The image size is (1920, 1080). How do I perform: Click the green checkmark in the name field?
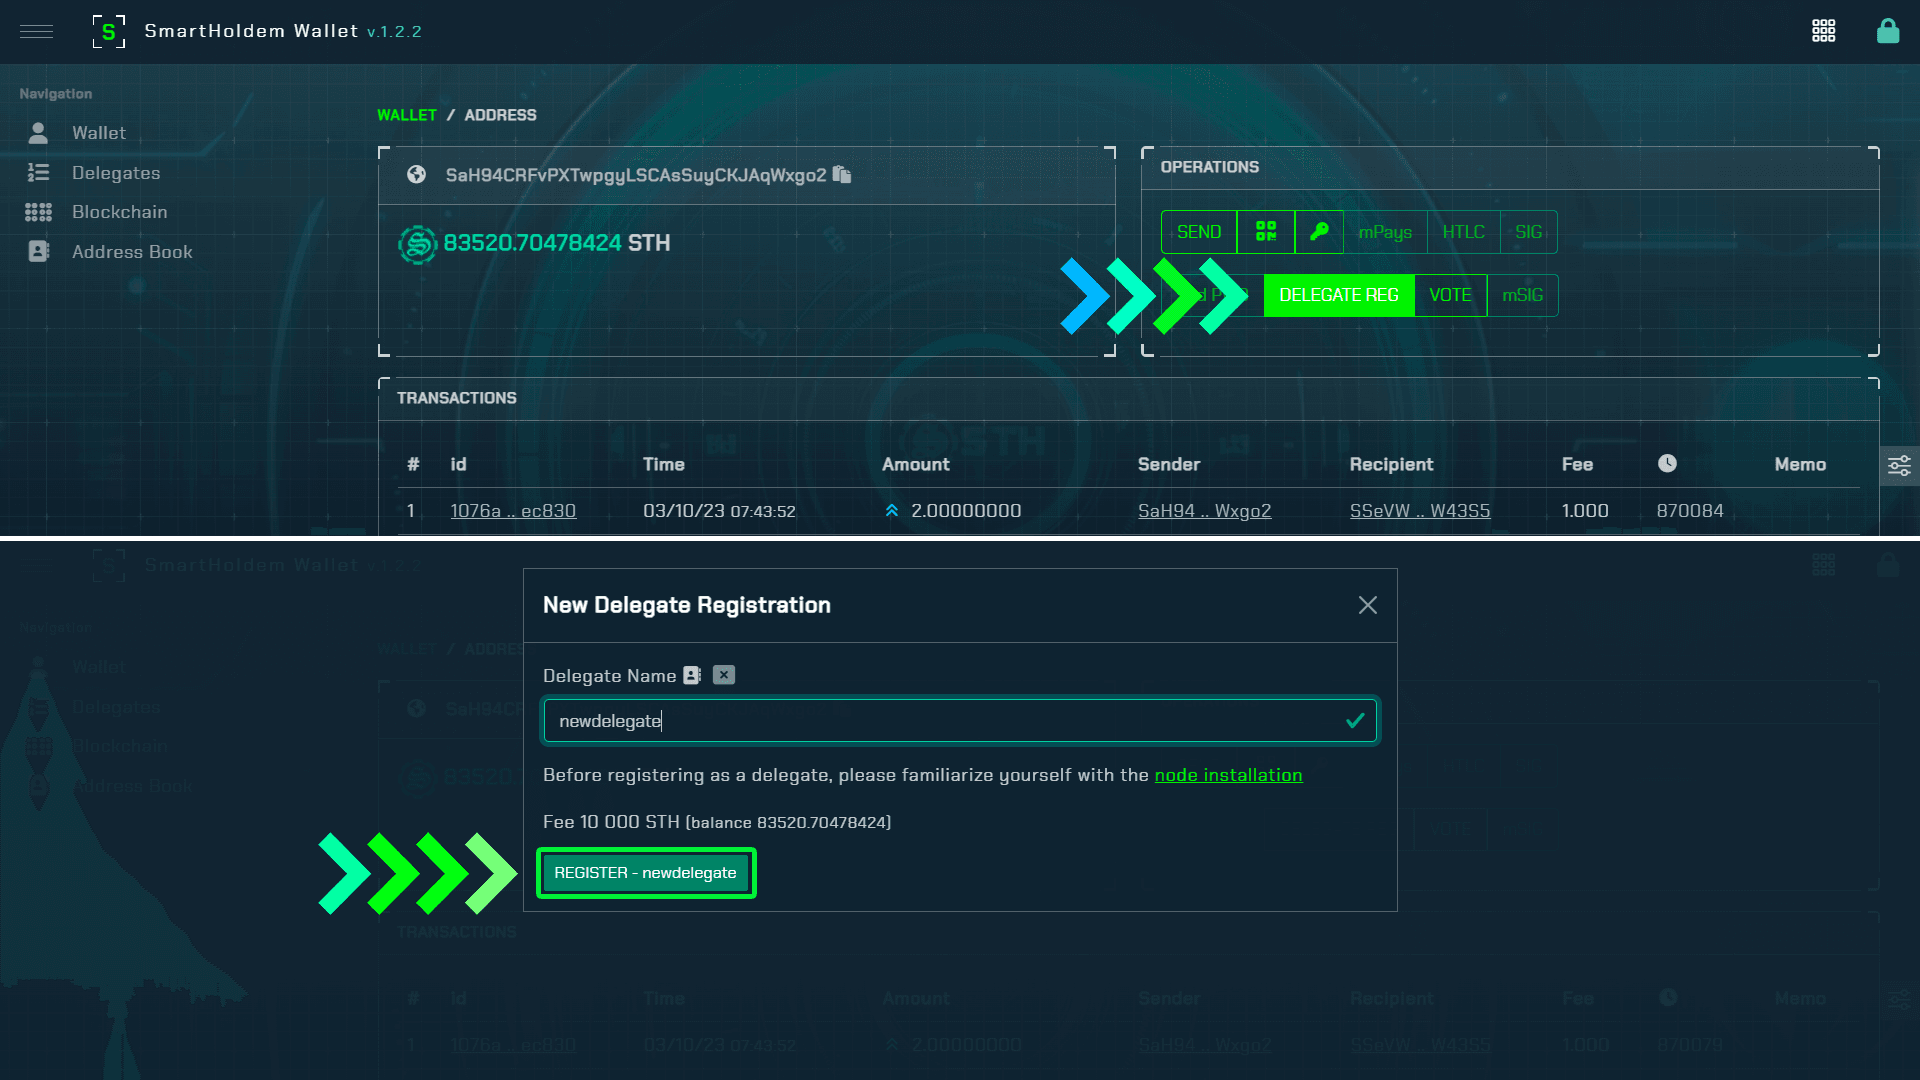click(x=1355, y=721)
